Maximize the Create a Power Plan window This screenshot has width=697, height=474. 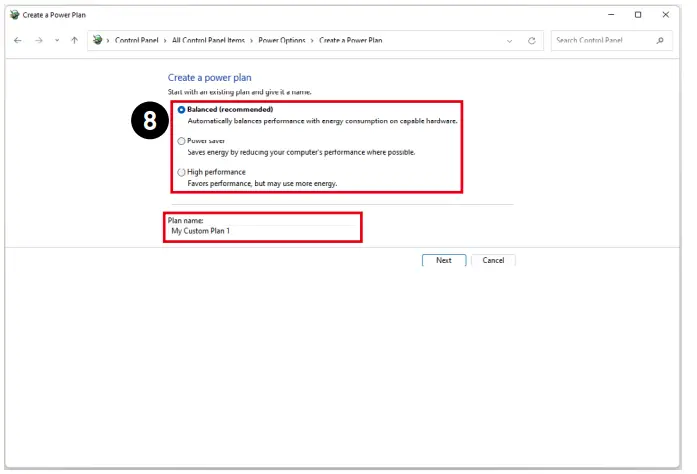638,15
